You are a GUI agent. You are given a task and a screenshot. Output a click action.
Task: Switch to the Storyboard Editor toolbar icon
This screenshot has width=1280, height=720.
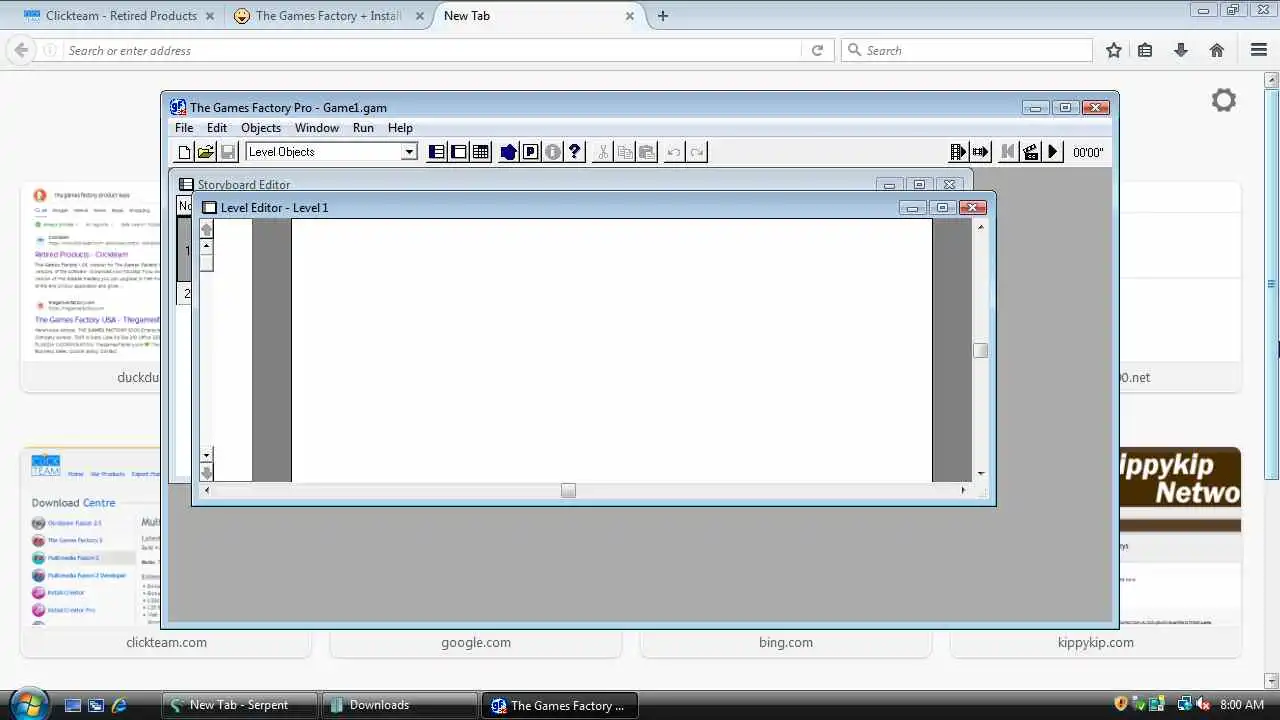(437, 152)
